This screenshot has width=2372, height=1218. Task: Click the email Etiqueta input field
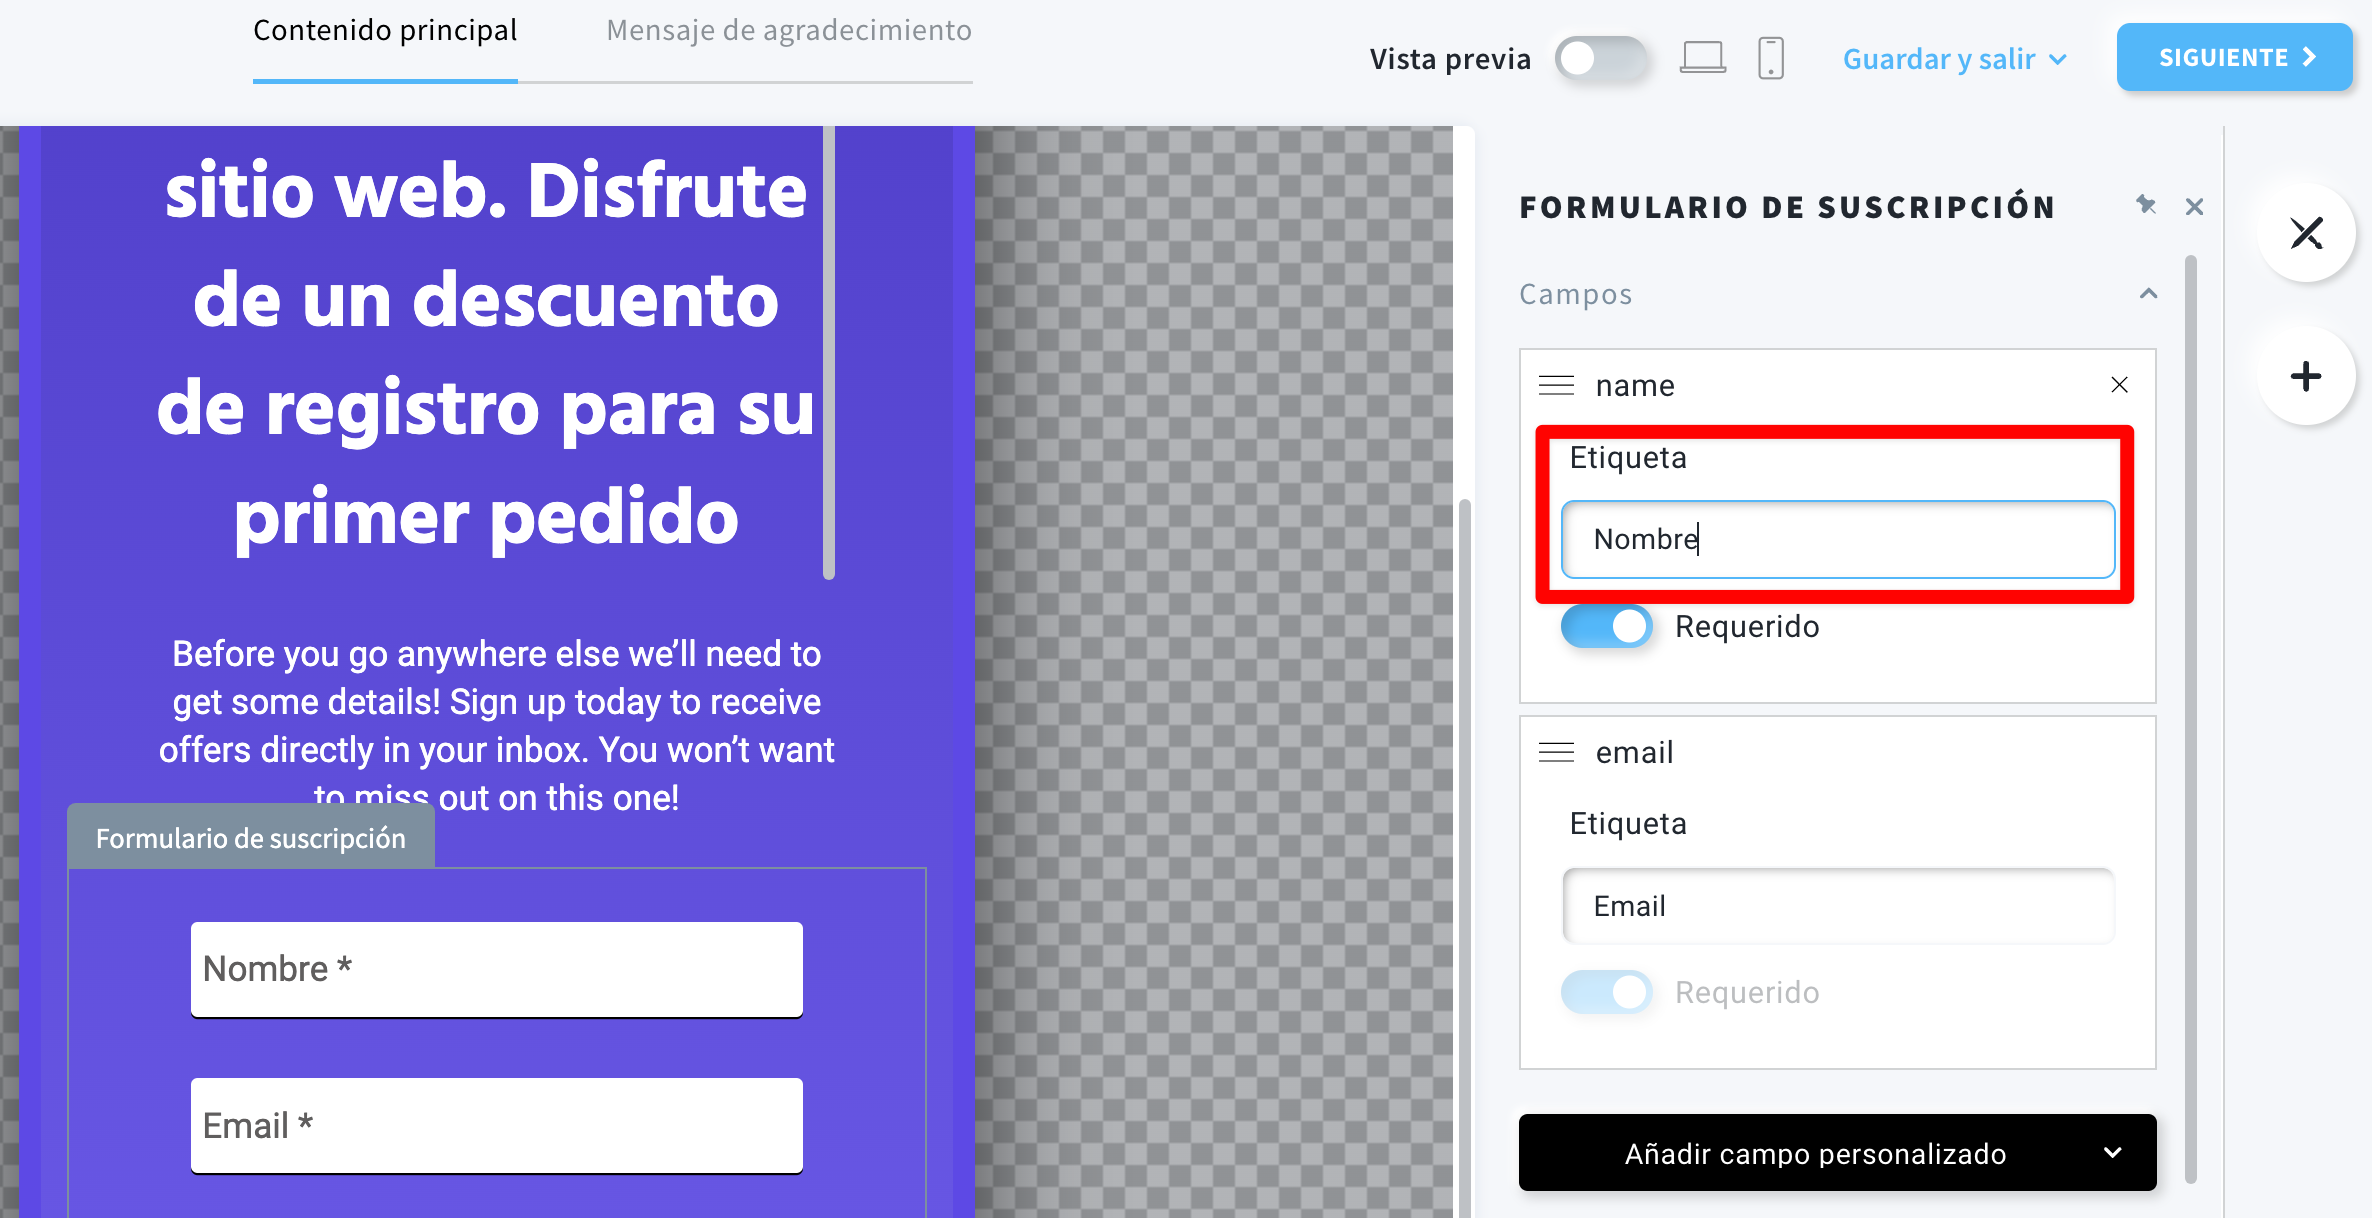click(x=1838, y=906)
